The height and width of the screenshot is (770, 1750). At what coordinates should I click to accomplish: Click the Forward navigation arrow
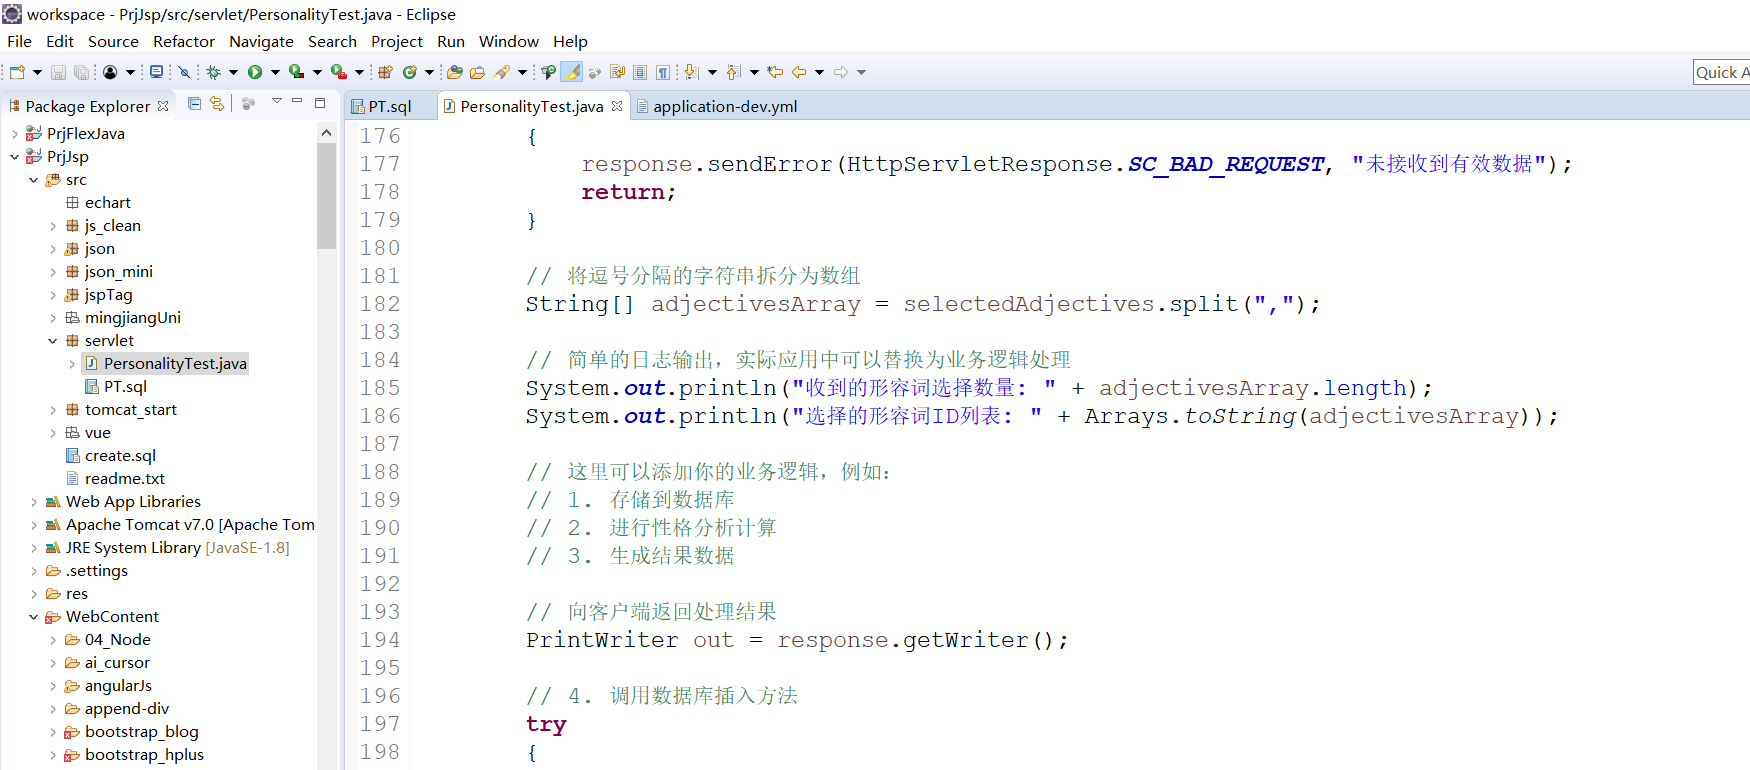(841, 72)
